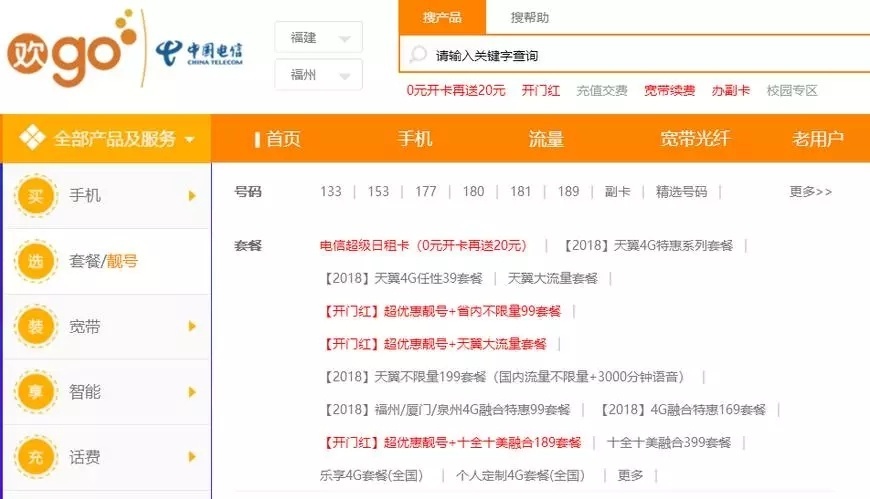870x499 pixels.
Task: Open 电信超级日租卡 plan link
Action: coord(423,245)
